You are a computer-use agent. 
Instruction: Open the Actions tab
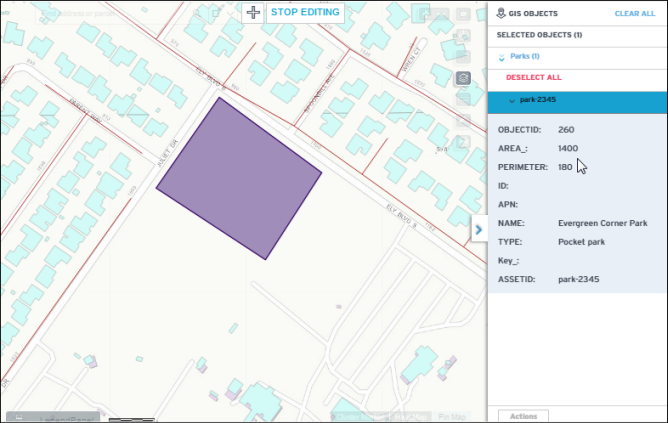(523, 415)
